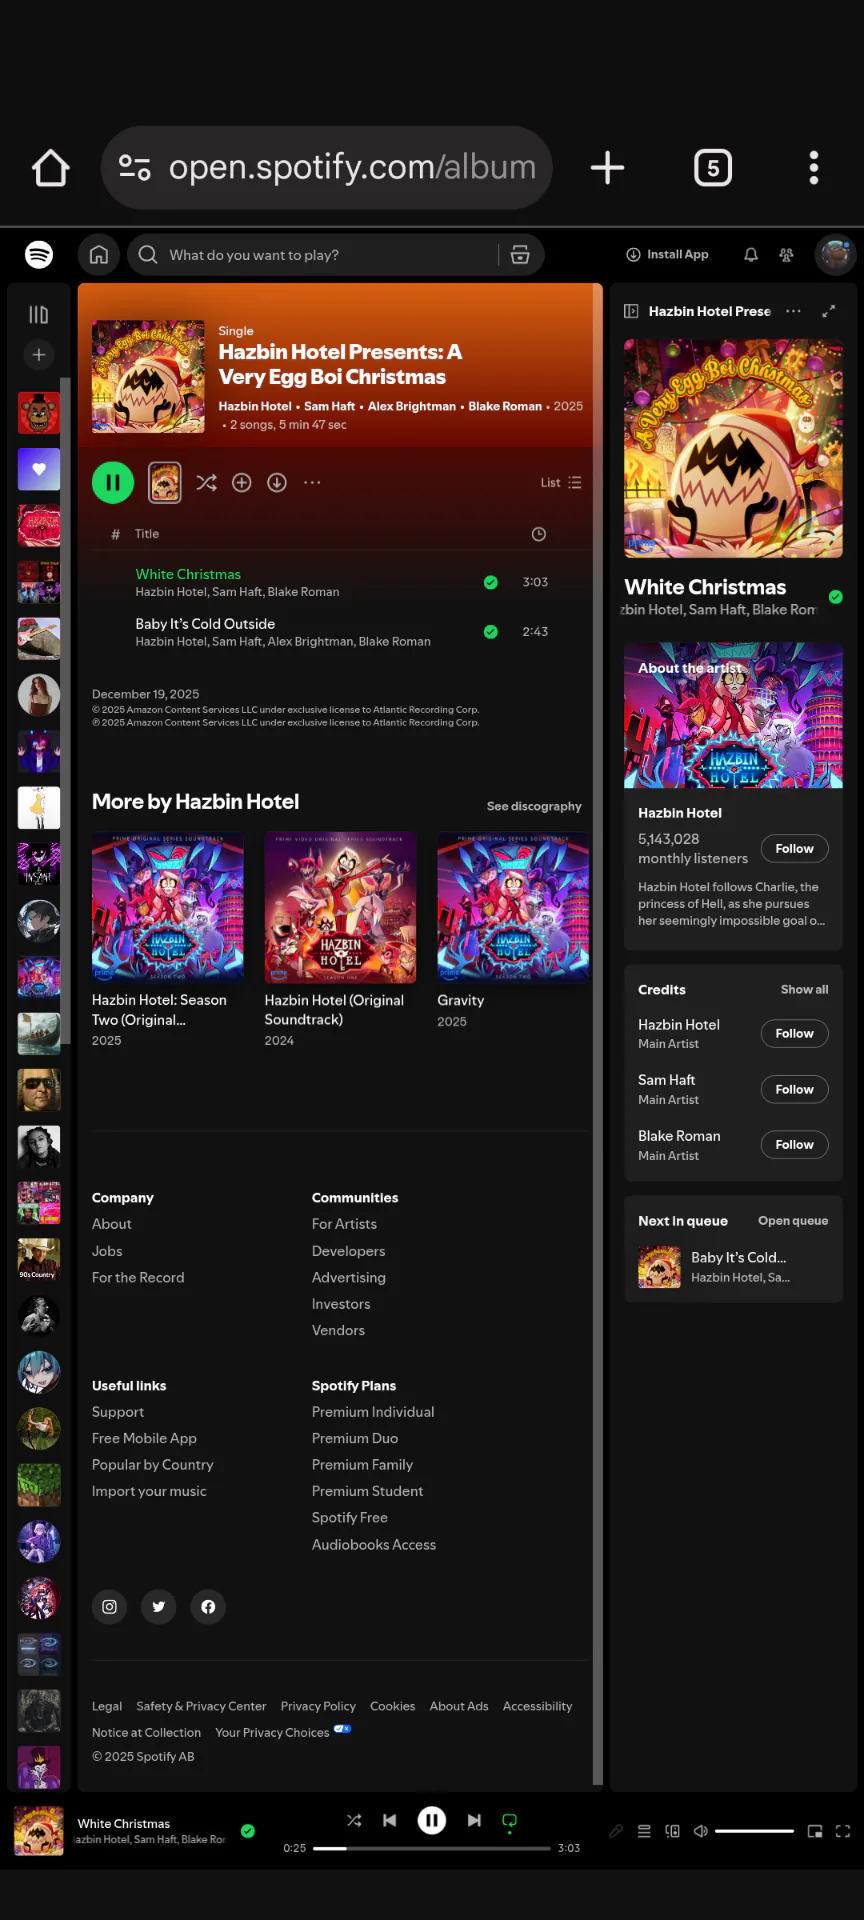Seek in the playback progress bar
Screen dimensions: 864x1920
click(x=432, y=1848)
